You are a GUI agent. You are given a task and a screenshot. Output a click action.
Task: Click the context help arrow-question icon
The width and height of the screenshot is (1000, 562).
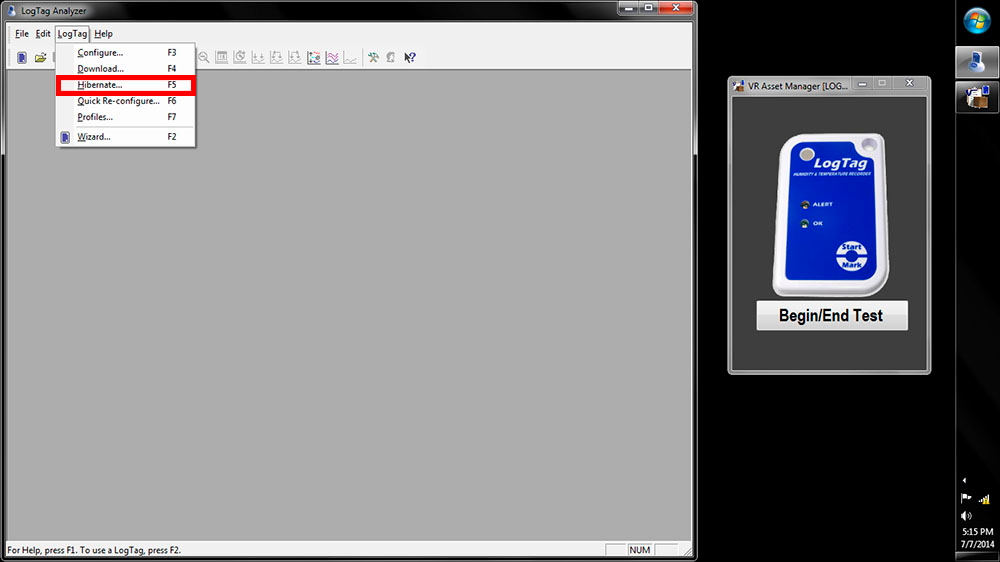click(409, 58)
